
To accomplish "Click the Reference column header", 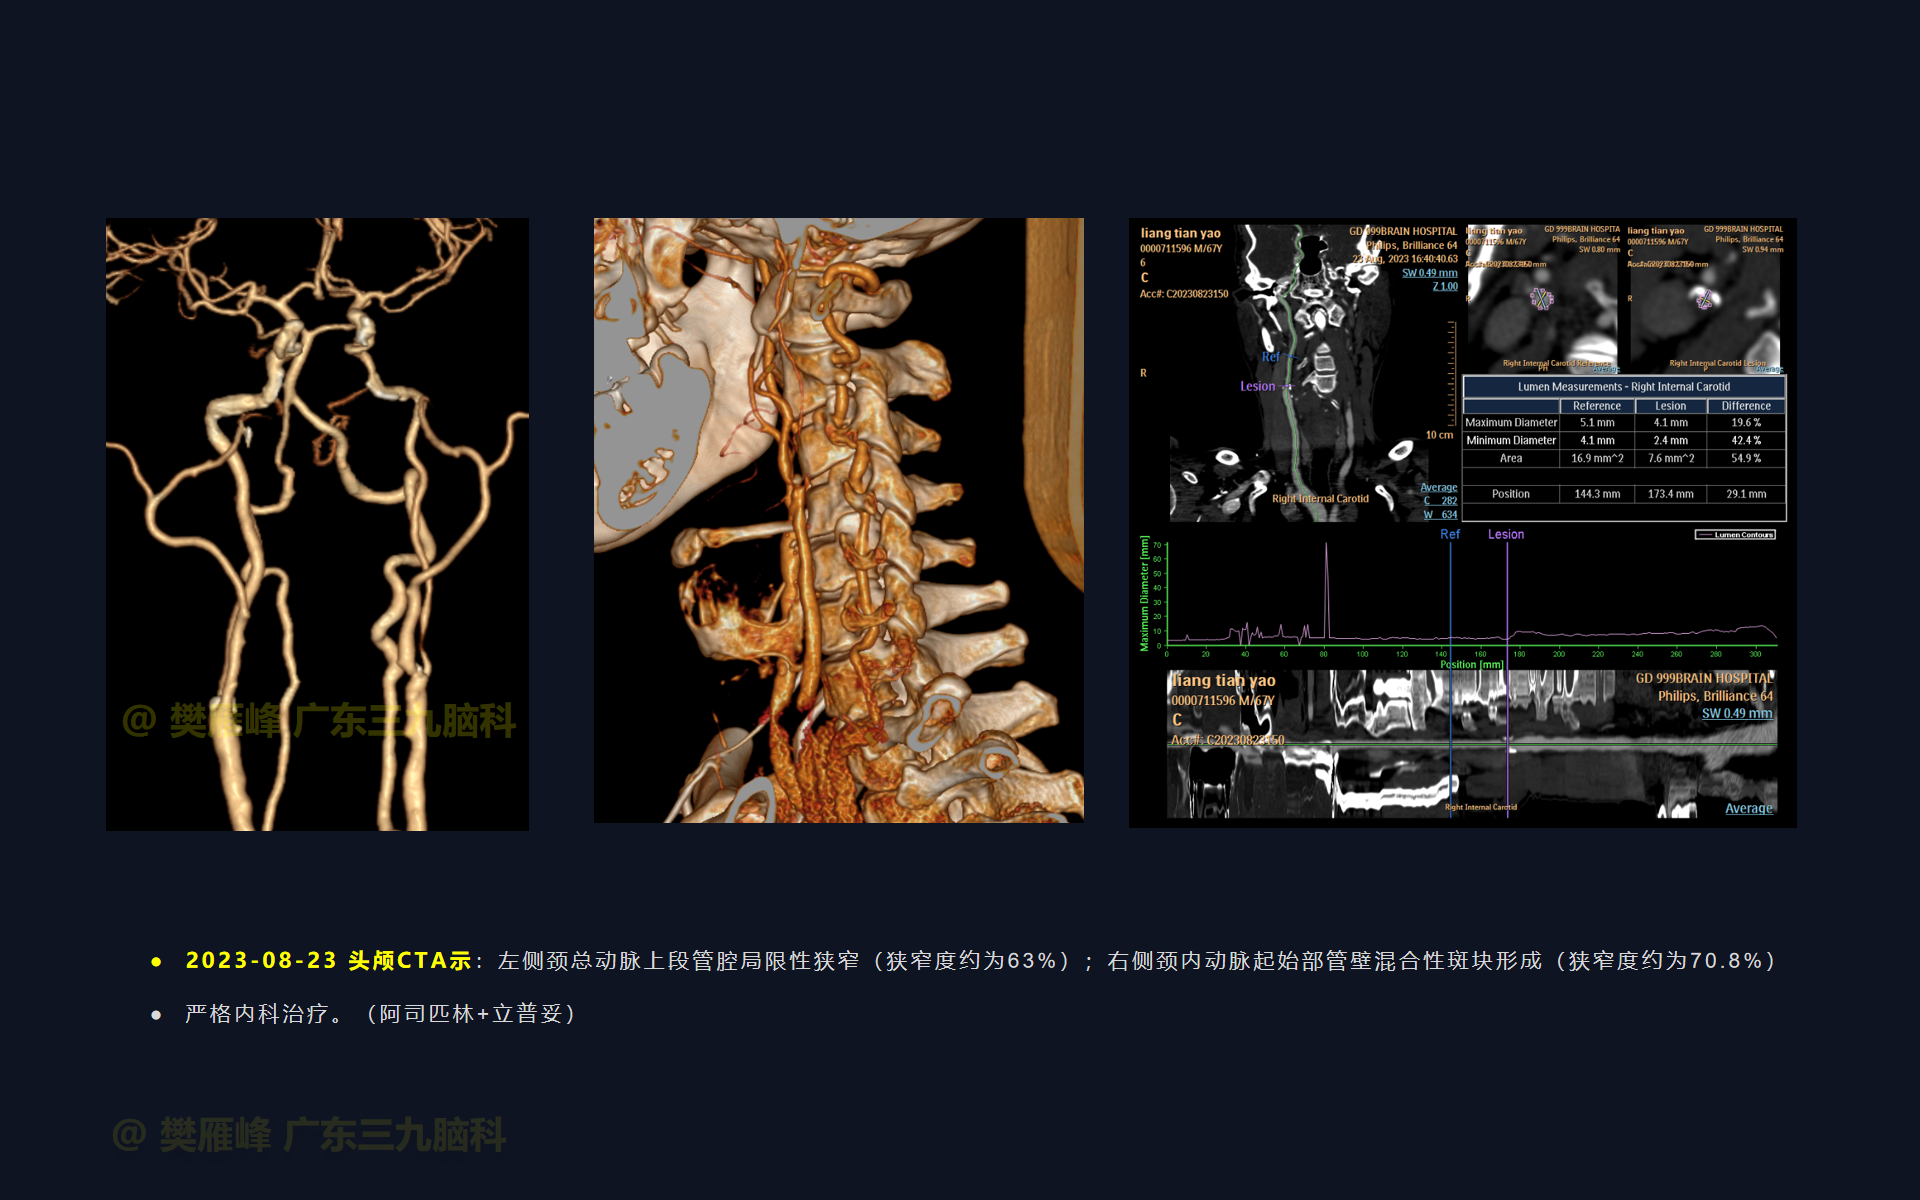I will 1596,406.
